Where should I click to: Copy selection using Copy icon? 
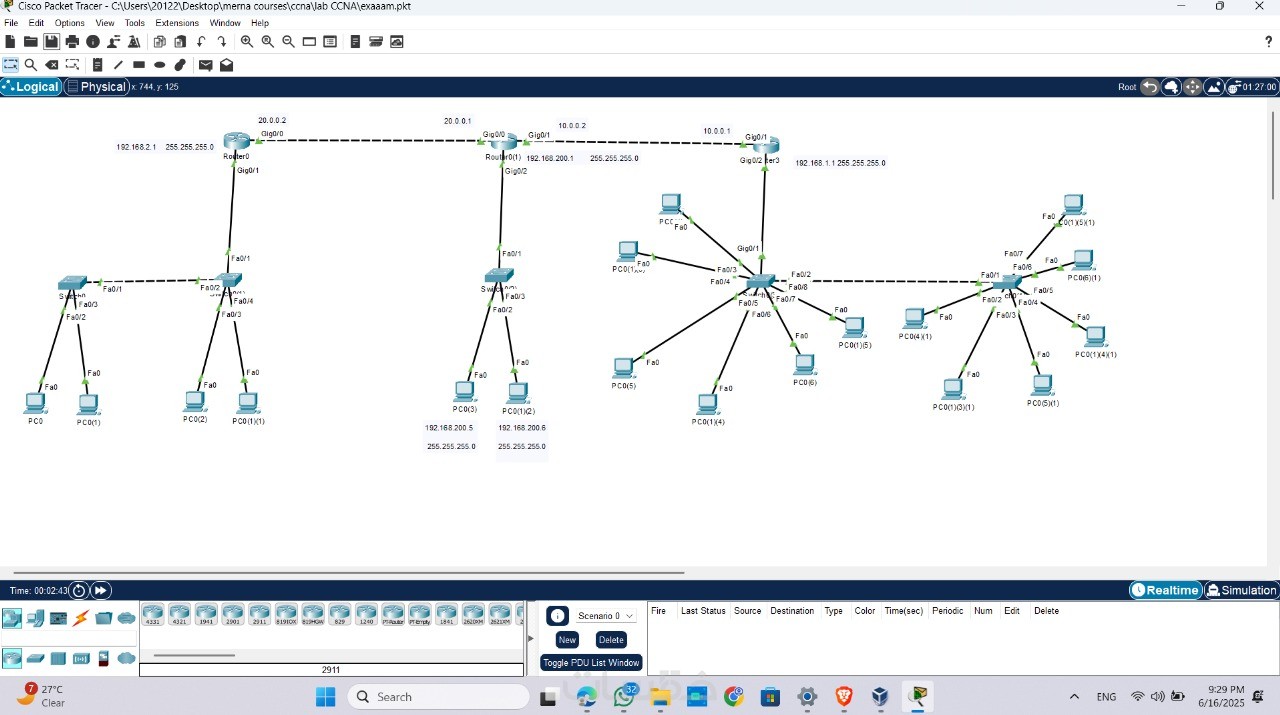pos(159,42)
